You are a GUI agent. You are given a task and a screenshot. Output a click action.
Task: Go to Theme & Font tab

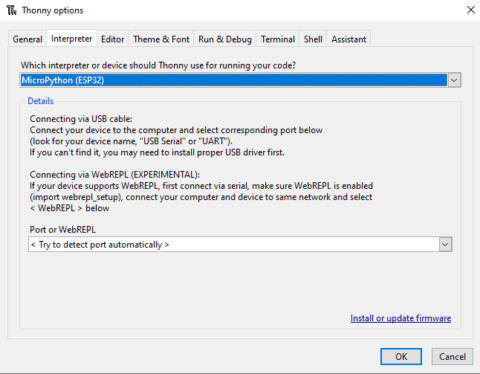click(x=161, y=39)
